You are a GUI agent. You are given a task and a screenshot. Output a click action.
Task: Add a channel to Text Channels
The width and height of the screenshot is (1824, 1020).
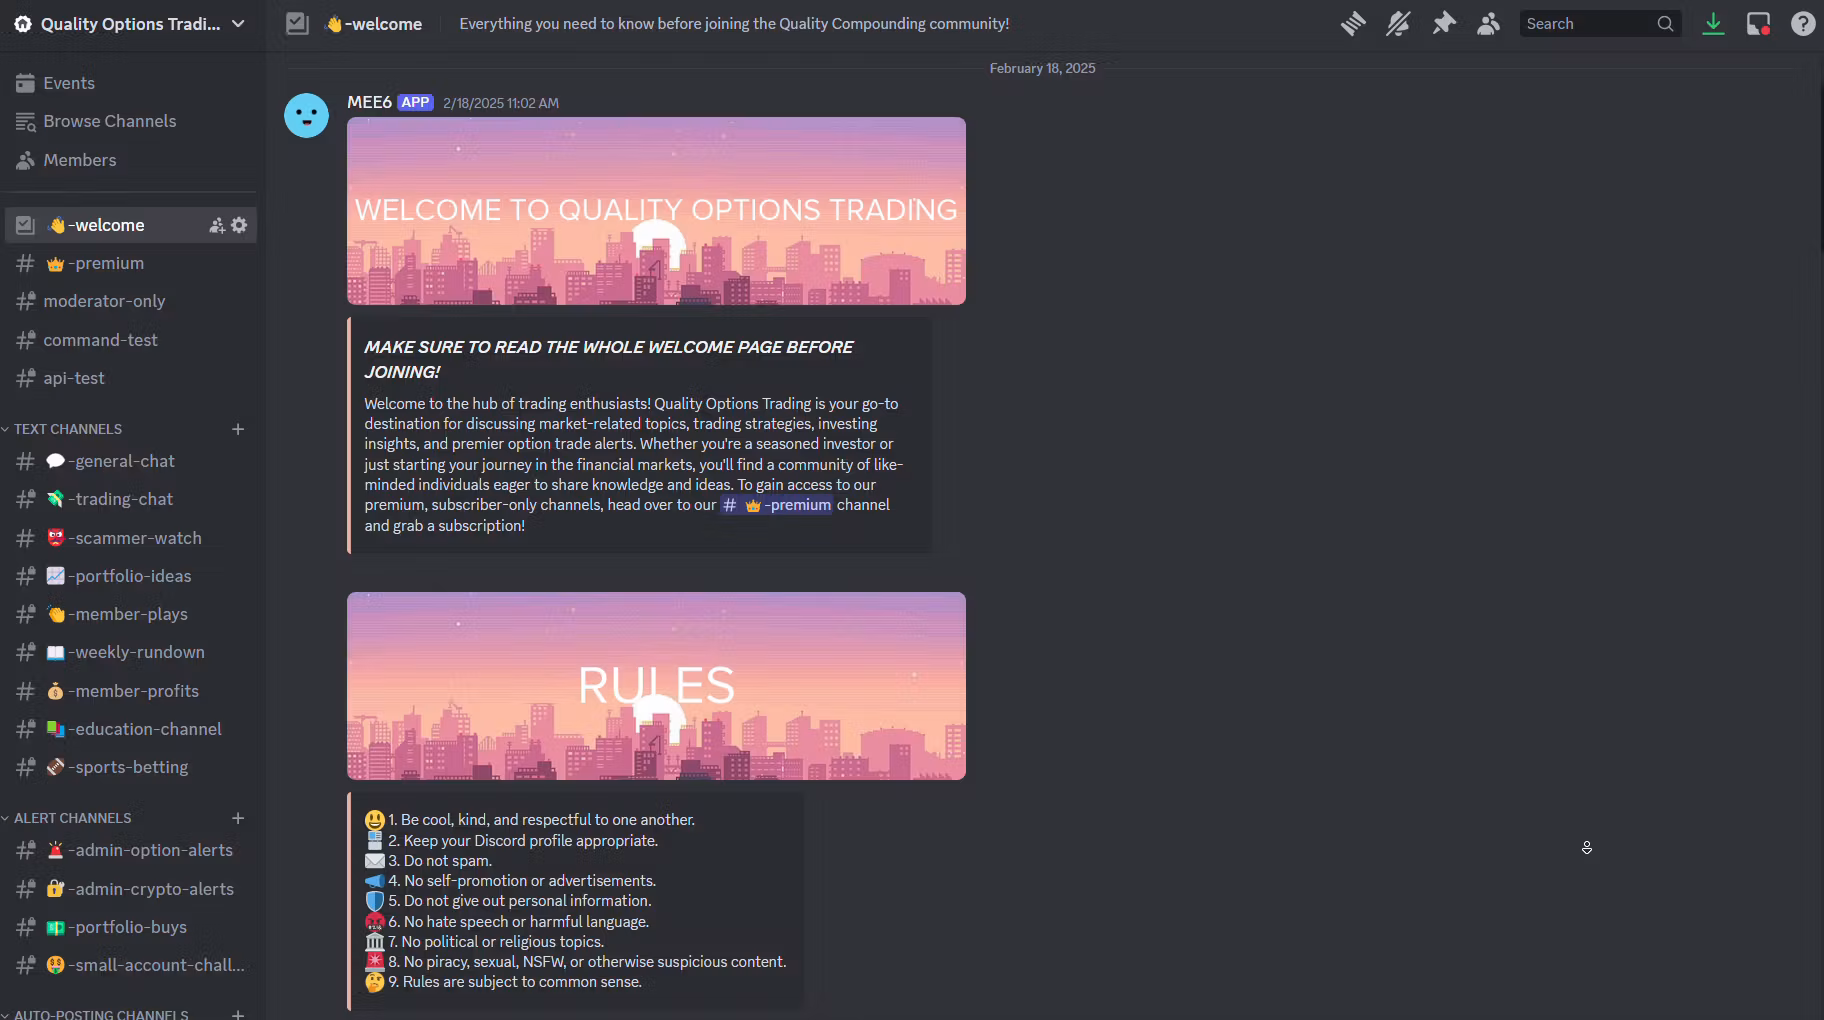pyautogui.click(x=238, y=429)
